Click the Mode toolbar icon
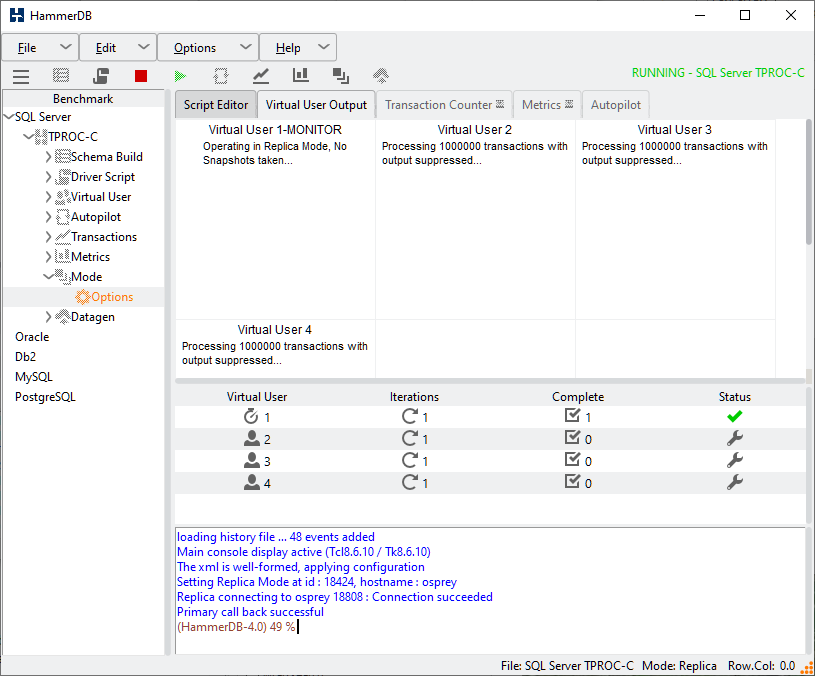The width and height of the screenshot is (815, 676). coord(340,76)
